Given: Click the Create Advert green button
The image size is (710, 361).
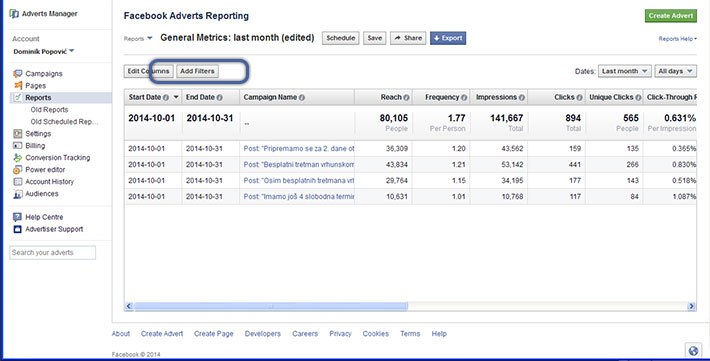Looking at the screenshot, I should (x=671, y=15).
